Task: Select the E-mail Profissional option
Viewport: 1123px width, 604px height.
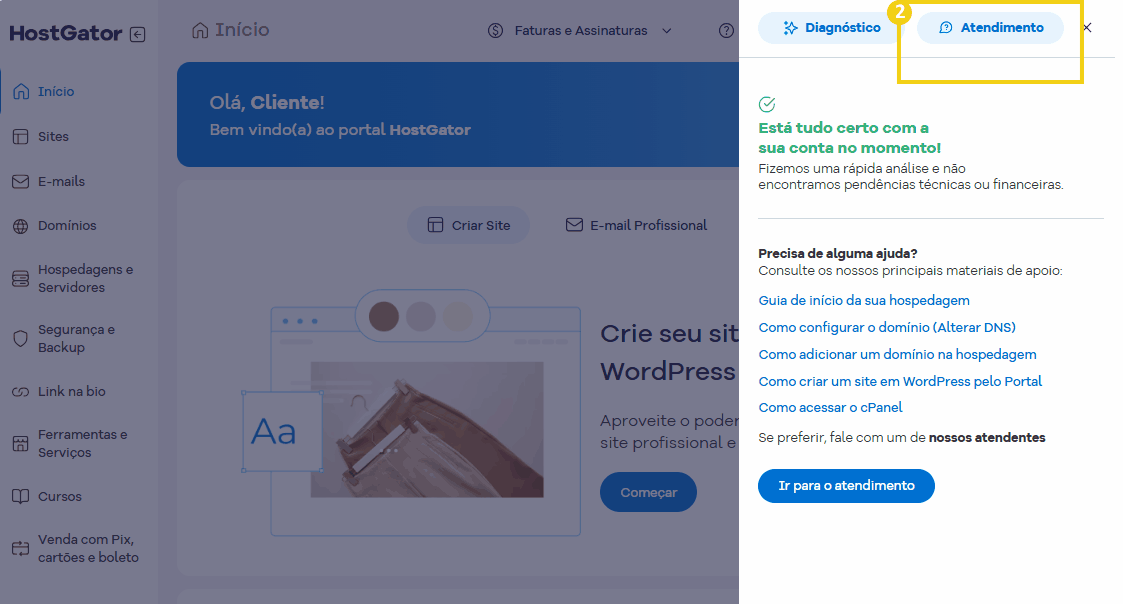Action: pyautogui.click(x=636, y=226)
